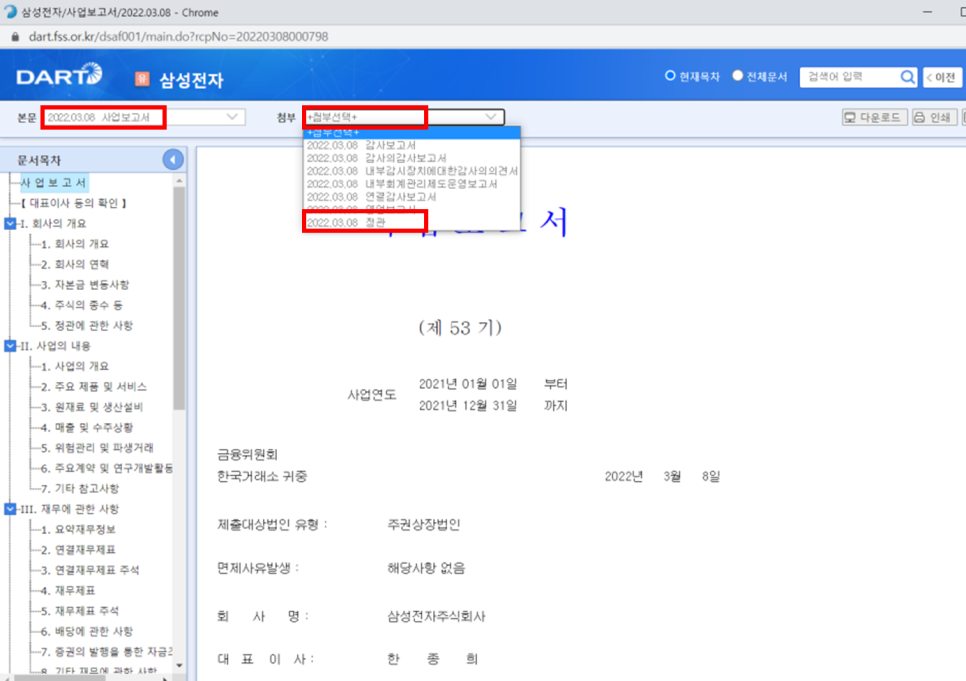
Task: Click the Chrome window icon in title bar
Action: point(10,12)
